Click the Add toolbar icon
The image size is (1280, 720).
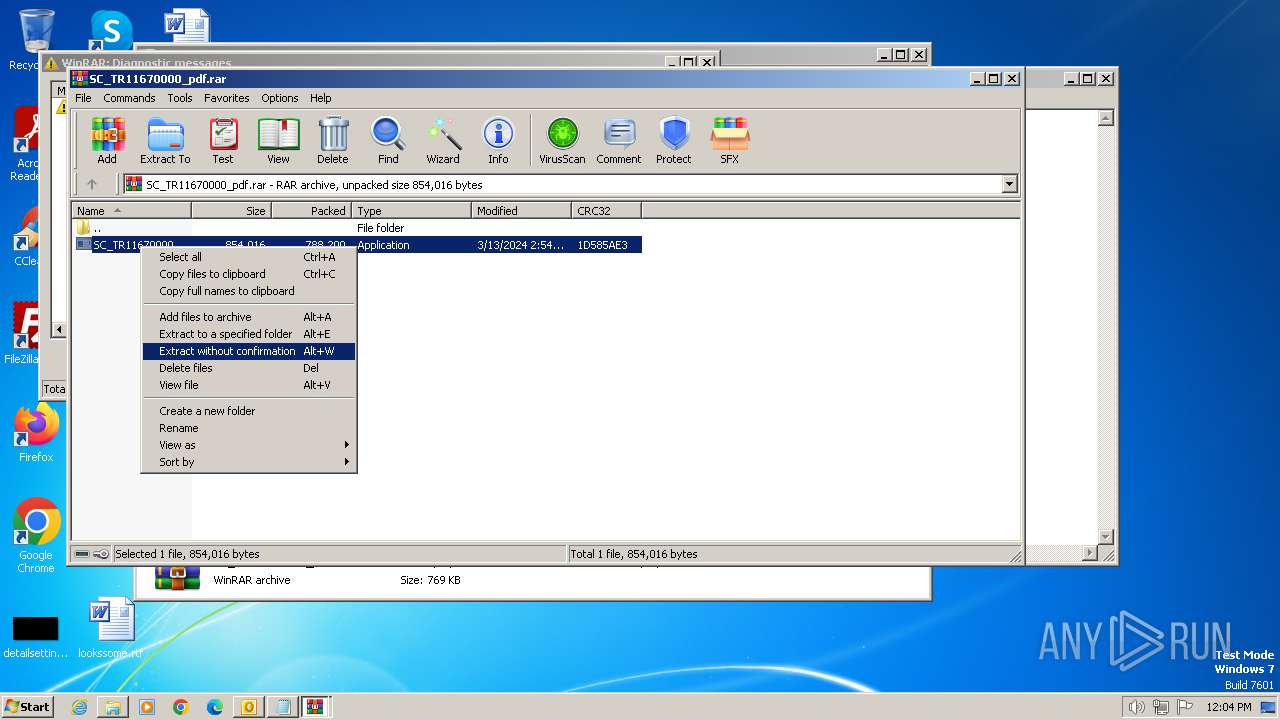107,141
